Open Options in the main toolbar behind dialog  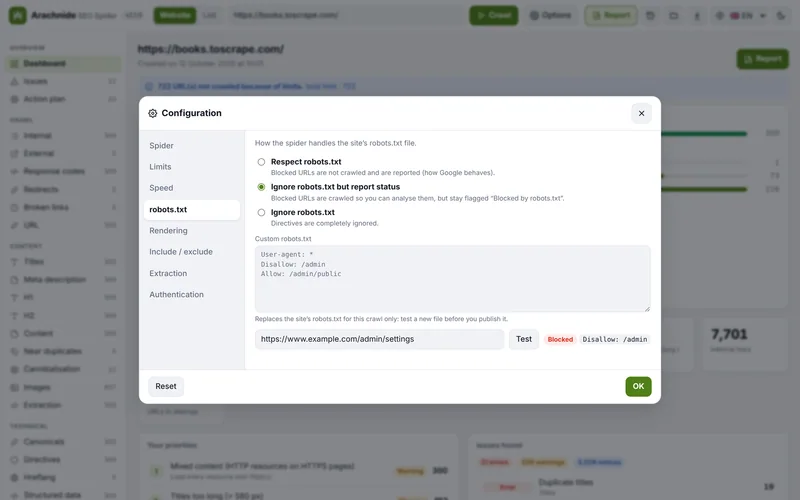point(551,15)
